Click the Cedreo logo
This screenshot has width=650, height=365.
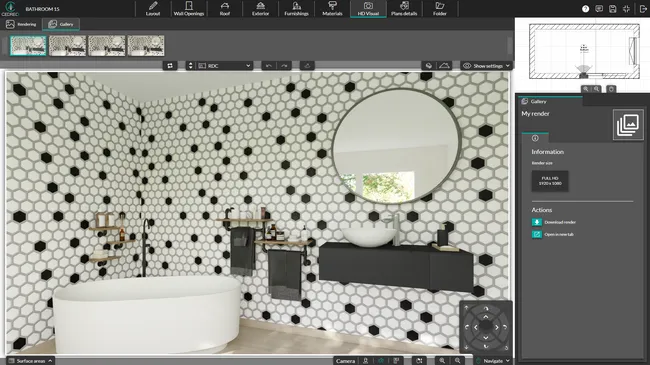[10, 8]
